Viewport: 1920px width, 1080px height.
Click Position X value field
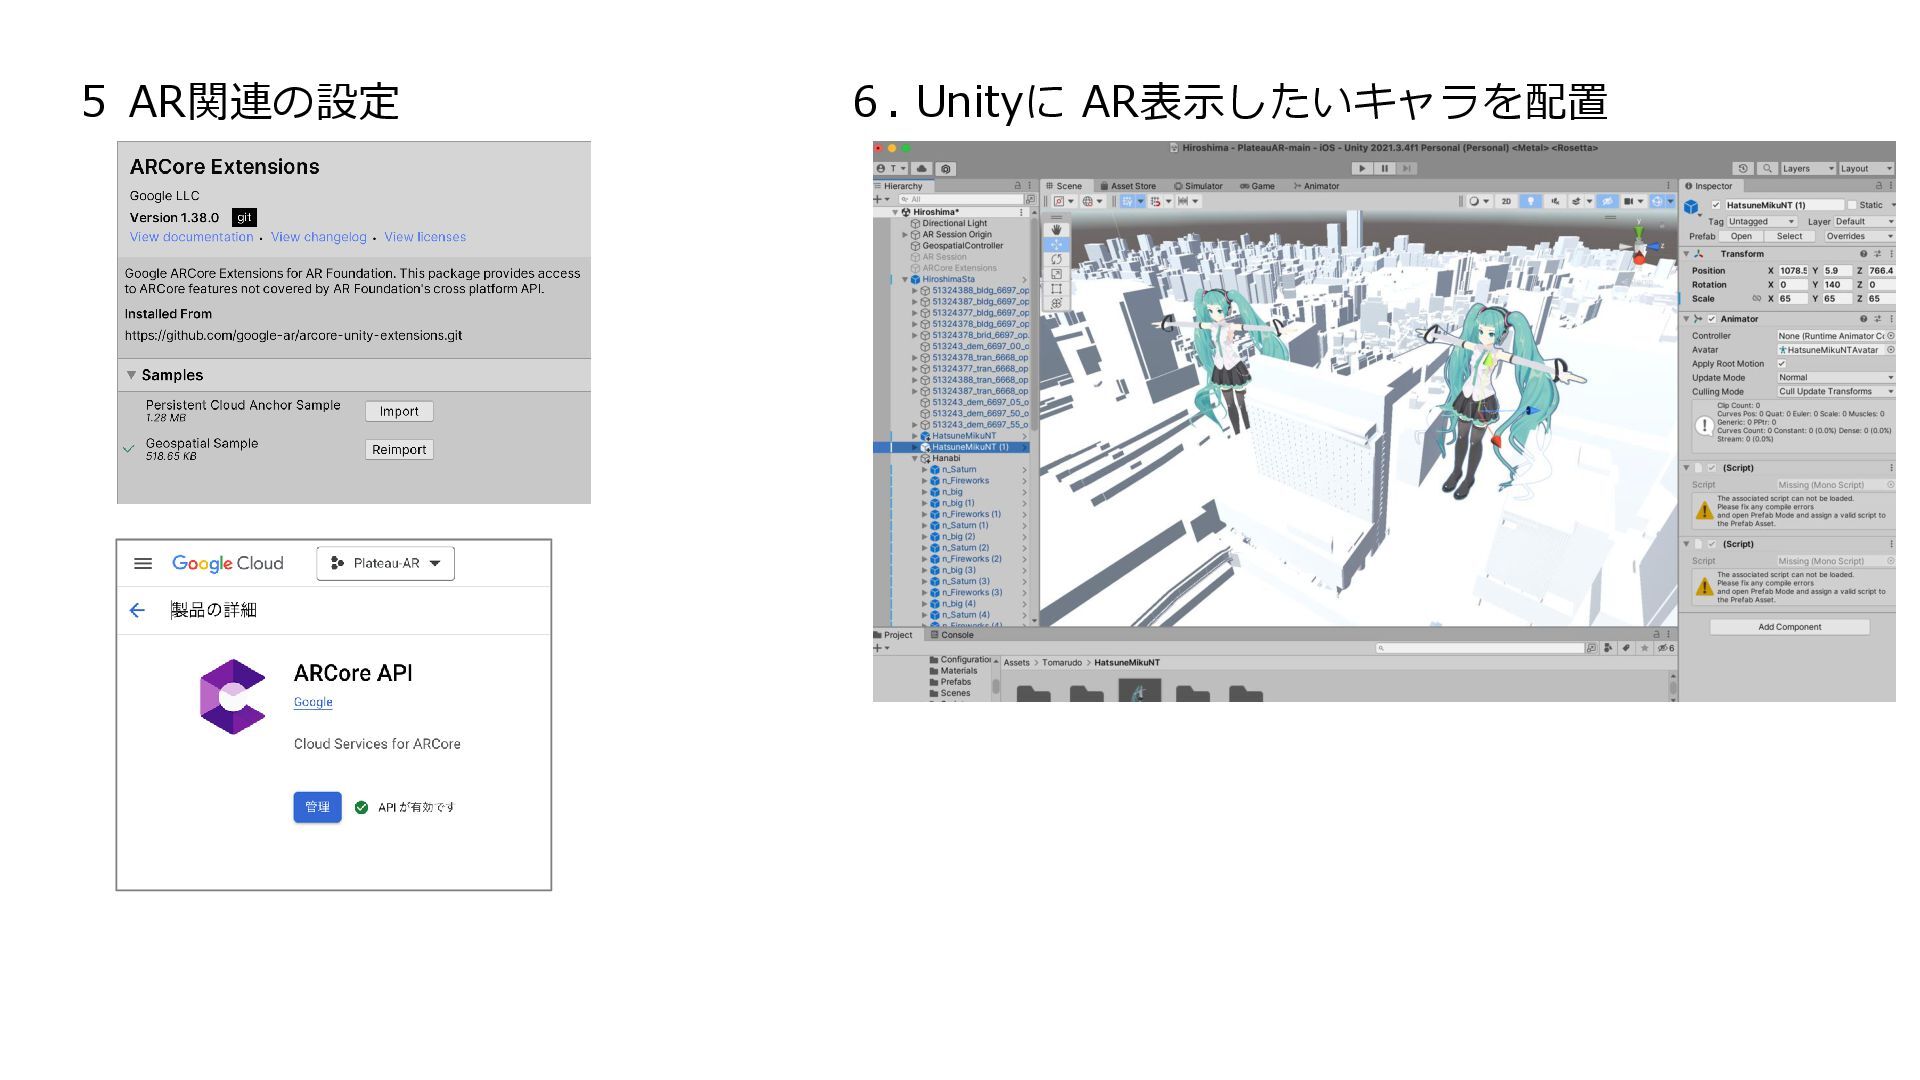1794,271
